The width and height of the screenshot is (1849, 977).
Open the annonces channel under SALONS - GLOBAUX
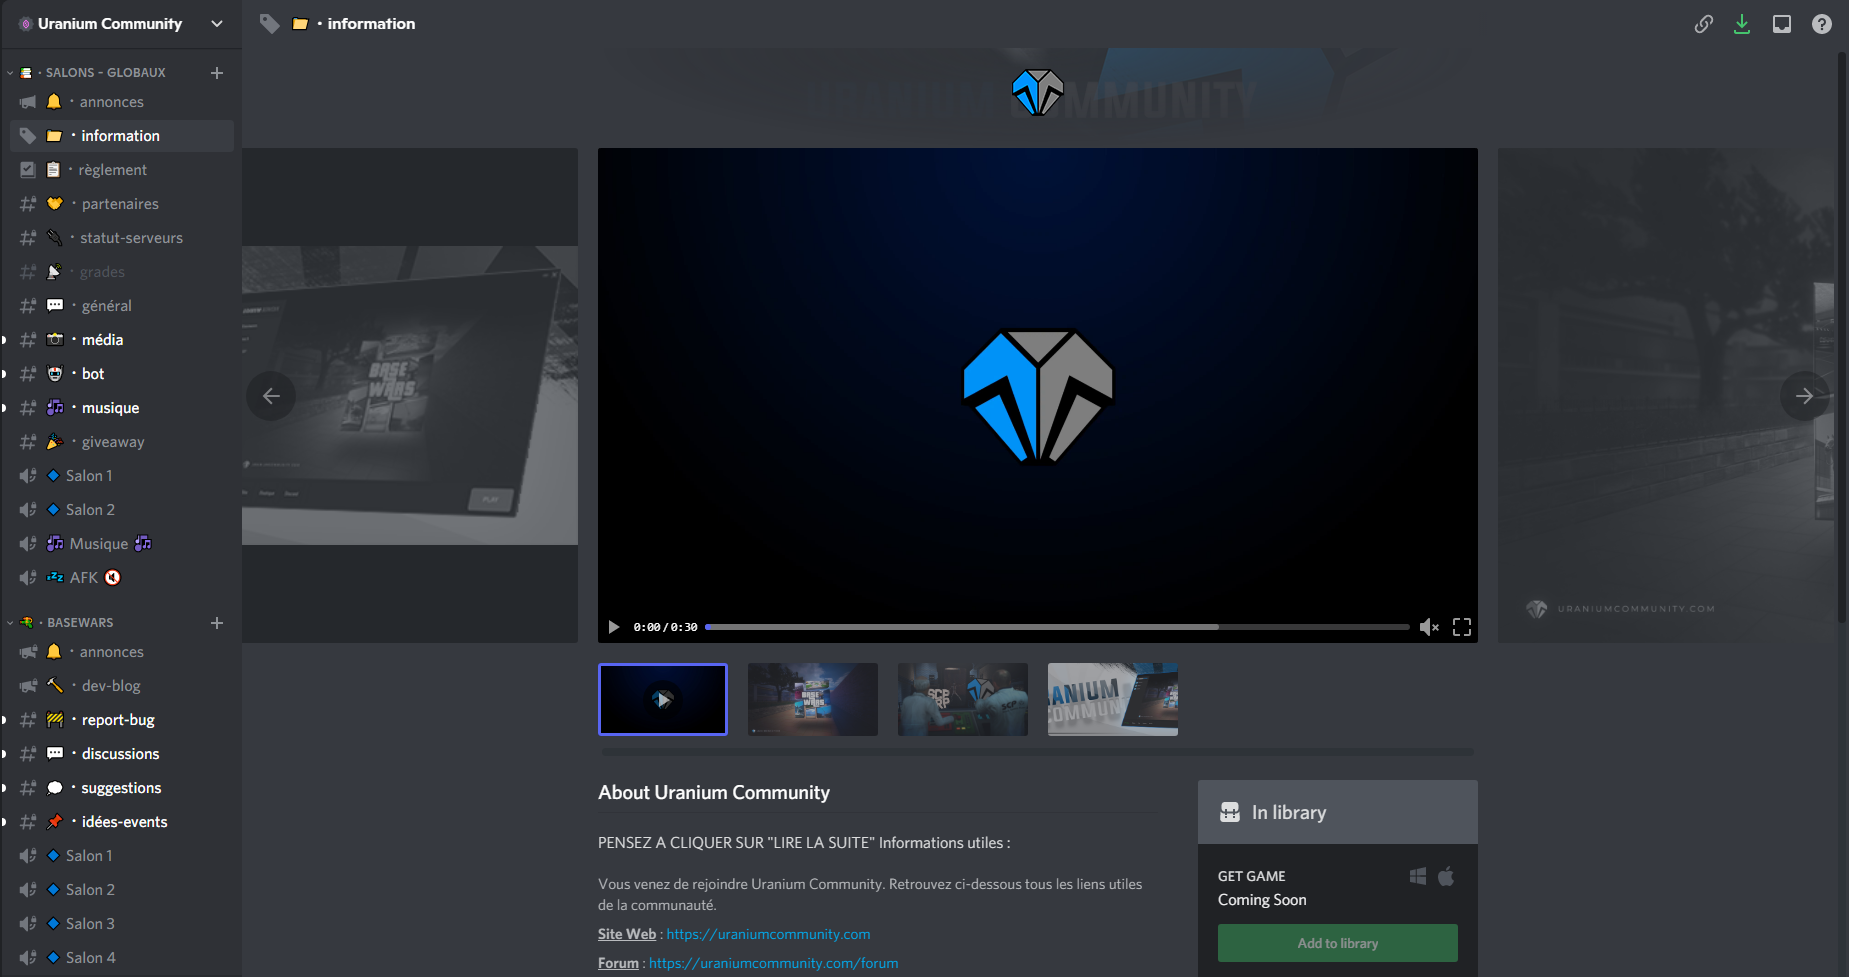tap(121, 102)
